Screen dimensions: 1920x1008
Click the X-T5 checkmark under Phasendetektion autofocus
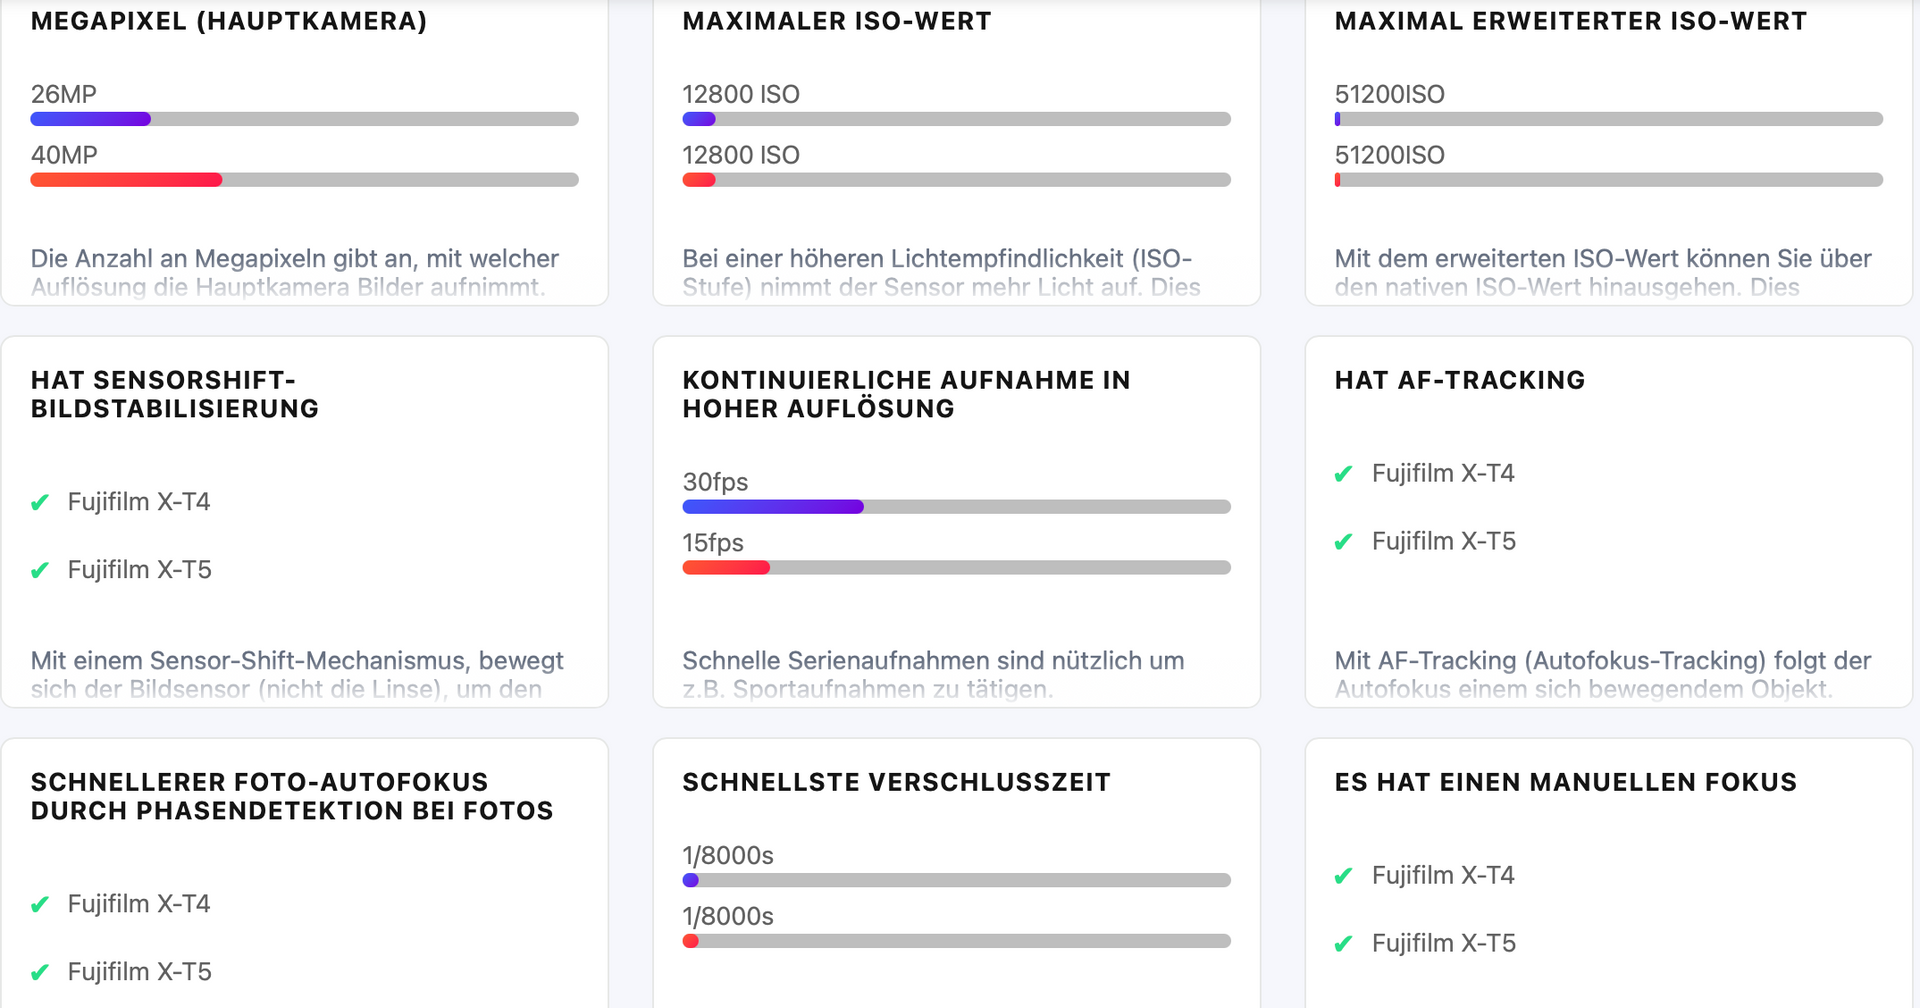40,972
